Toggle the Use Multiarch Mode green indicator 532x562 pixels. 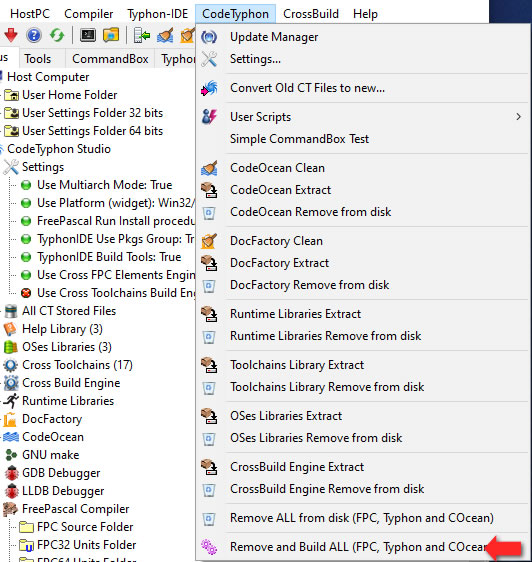click(x=26, y=185)
